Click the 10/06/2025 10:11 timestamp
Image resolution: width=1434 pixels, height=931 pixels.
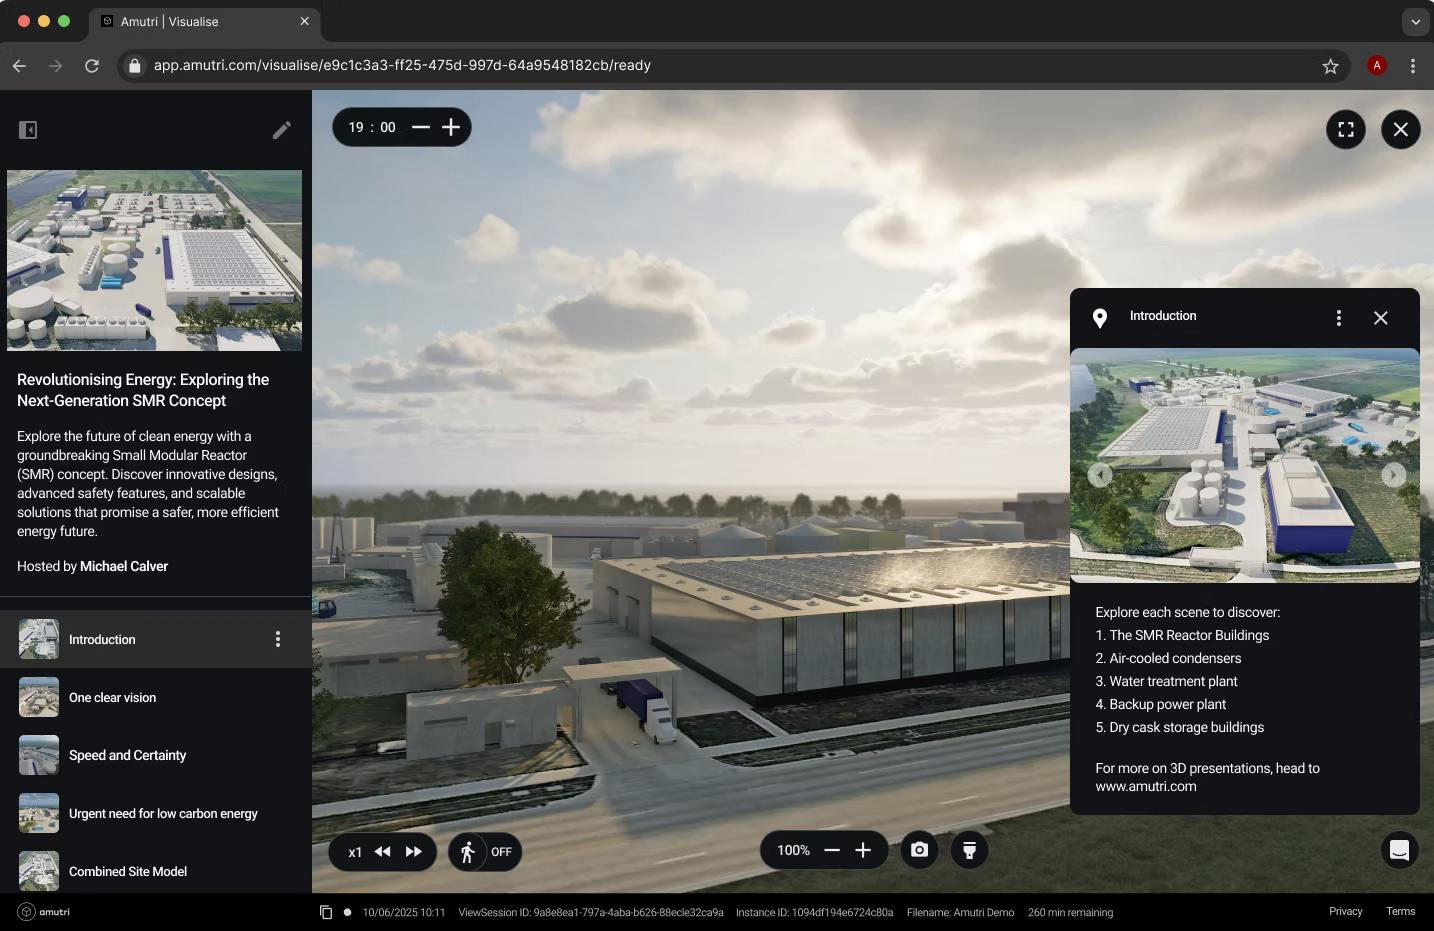coord(404,912)
